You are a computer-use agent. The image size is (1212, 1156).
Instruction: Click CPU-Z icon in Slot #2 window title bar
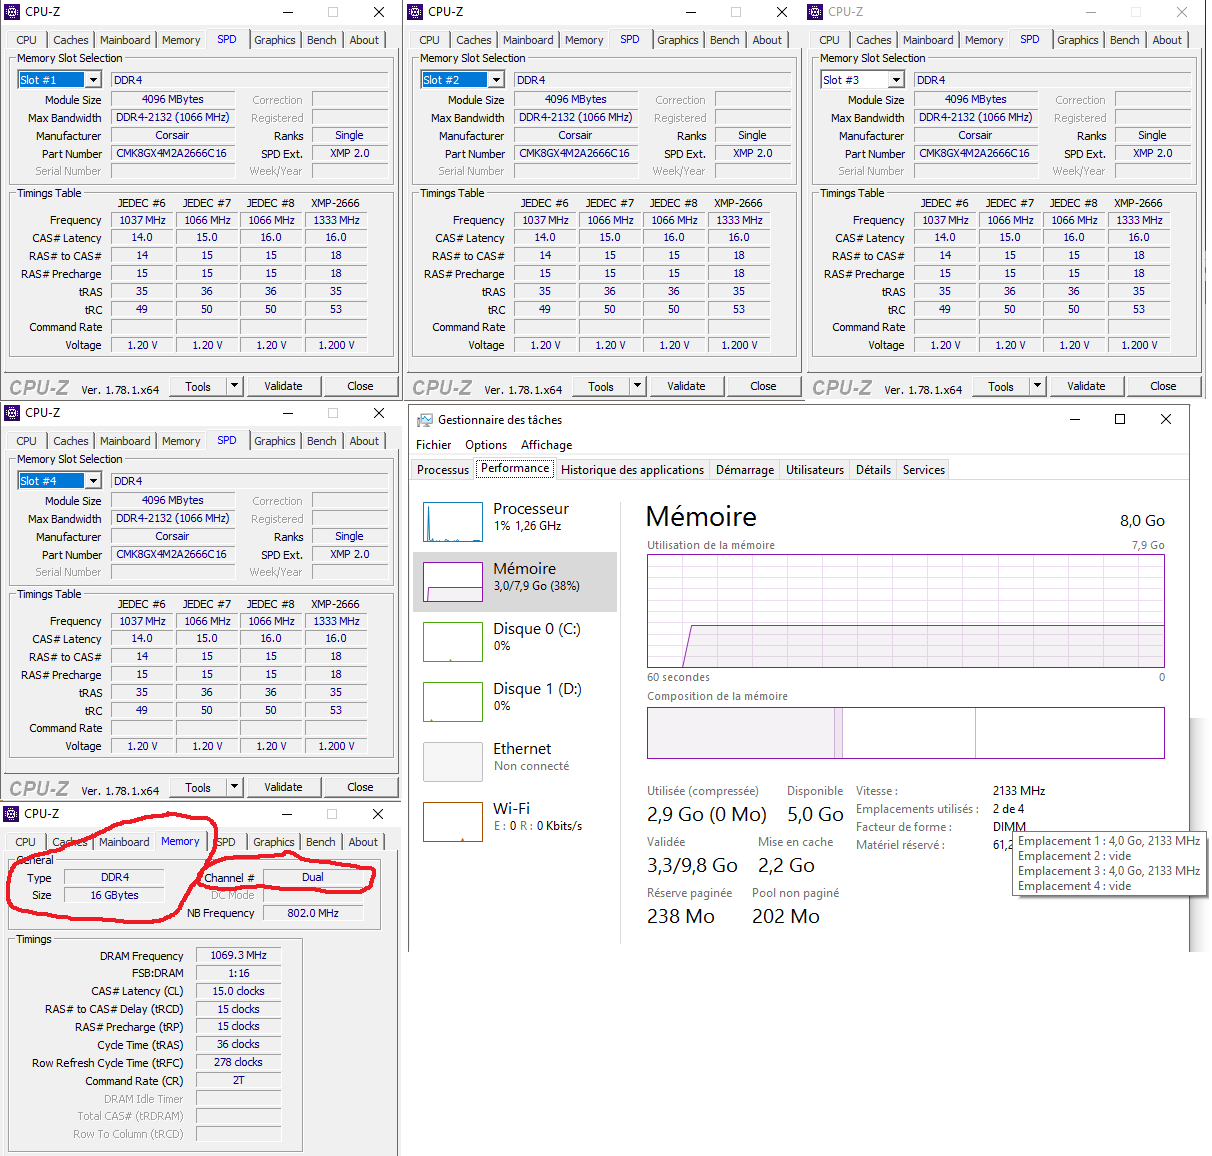415,12
